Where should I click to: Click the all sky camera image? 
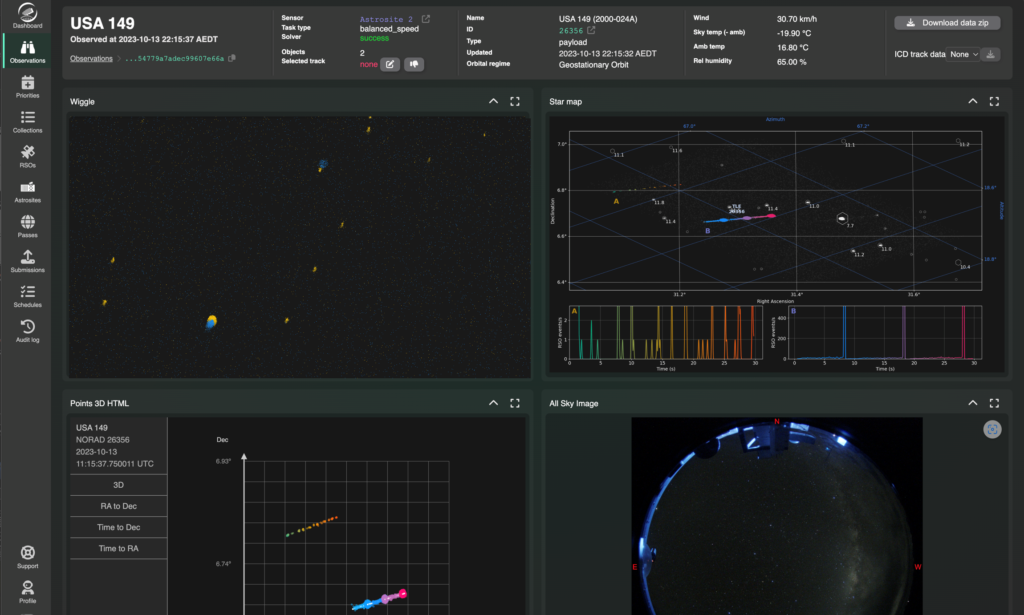[777, 516]
